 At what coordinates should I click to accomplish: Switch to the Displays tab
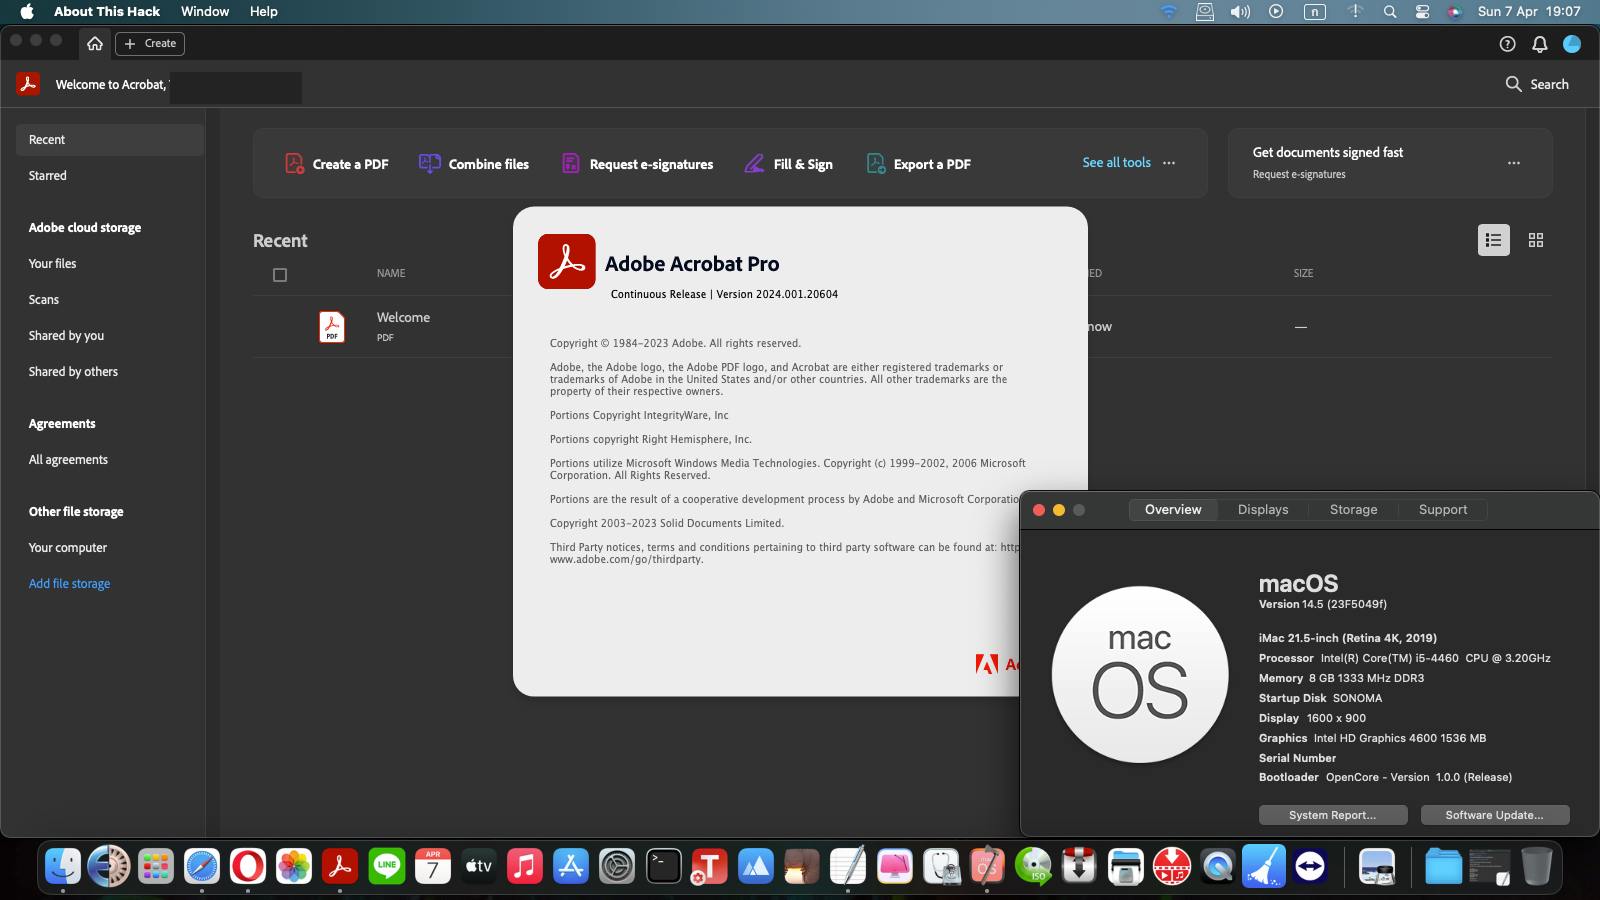tap(1263, 509)
